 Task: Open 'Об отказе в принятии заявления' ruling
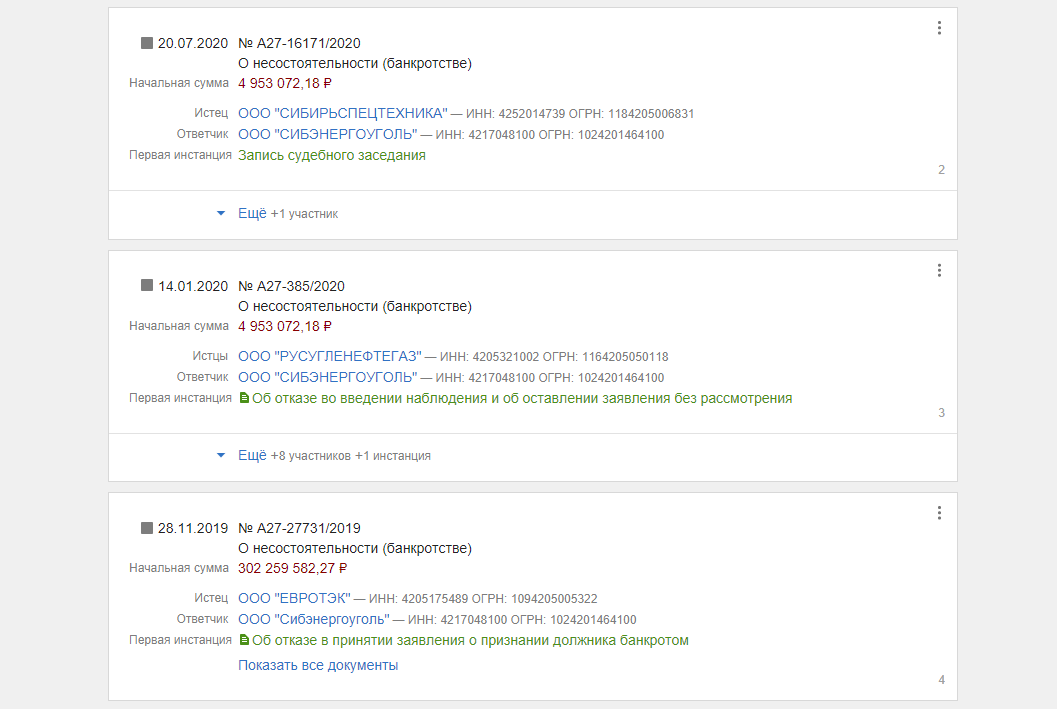tap(470, 640)
